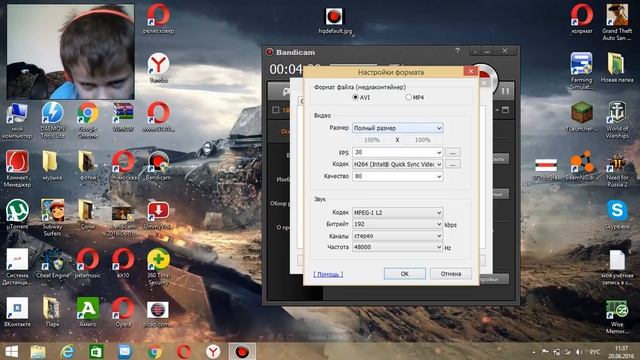This screenshot has width=640, height=360.
Task: Launch World of Warships from the desktop
Action: pyautogui.click(x=617, y=120)
